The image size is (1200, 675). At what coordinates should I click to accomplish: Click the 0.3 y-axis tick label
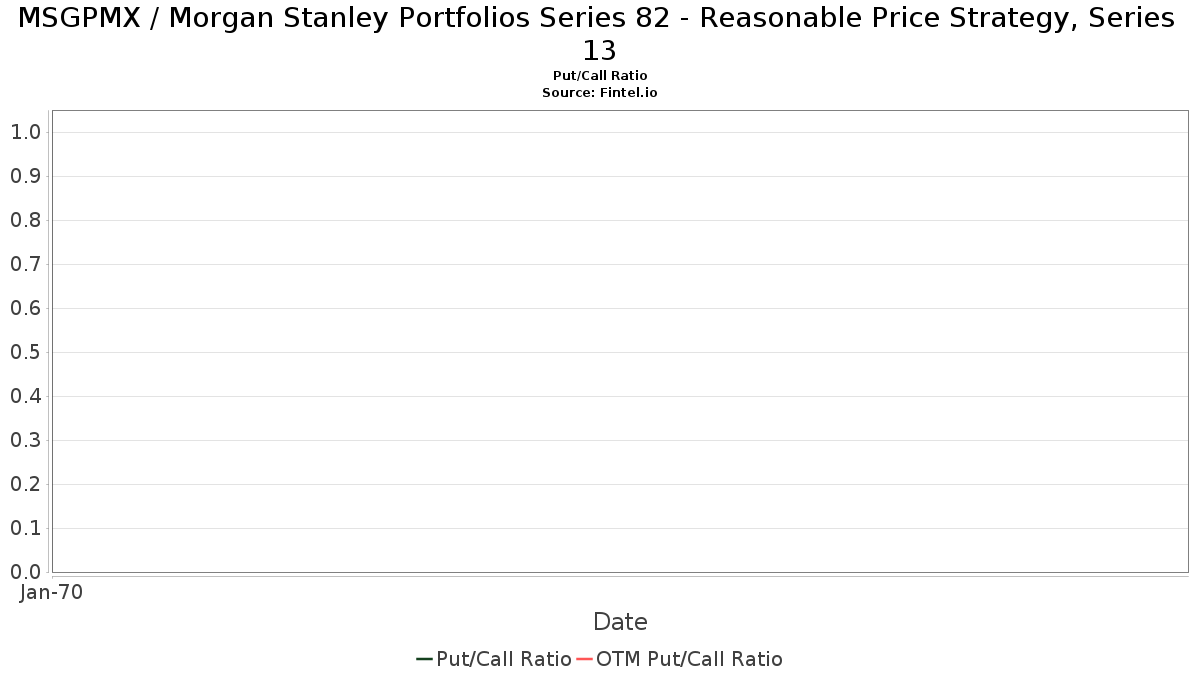25,440
